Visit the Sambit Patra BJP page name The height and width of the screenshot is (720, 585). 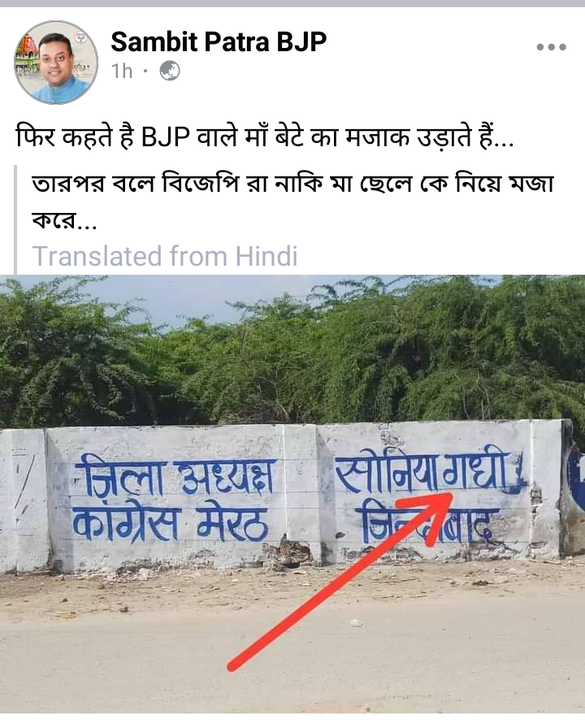tap(219, 41)
